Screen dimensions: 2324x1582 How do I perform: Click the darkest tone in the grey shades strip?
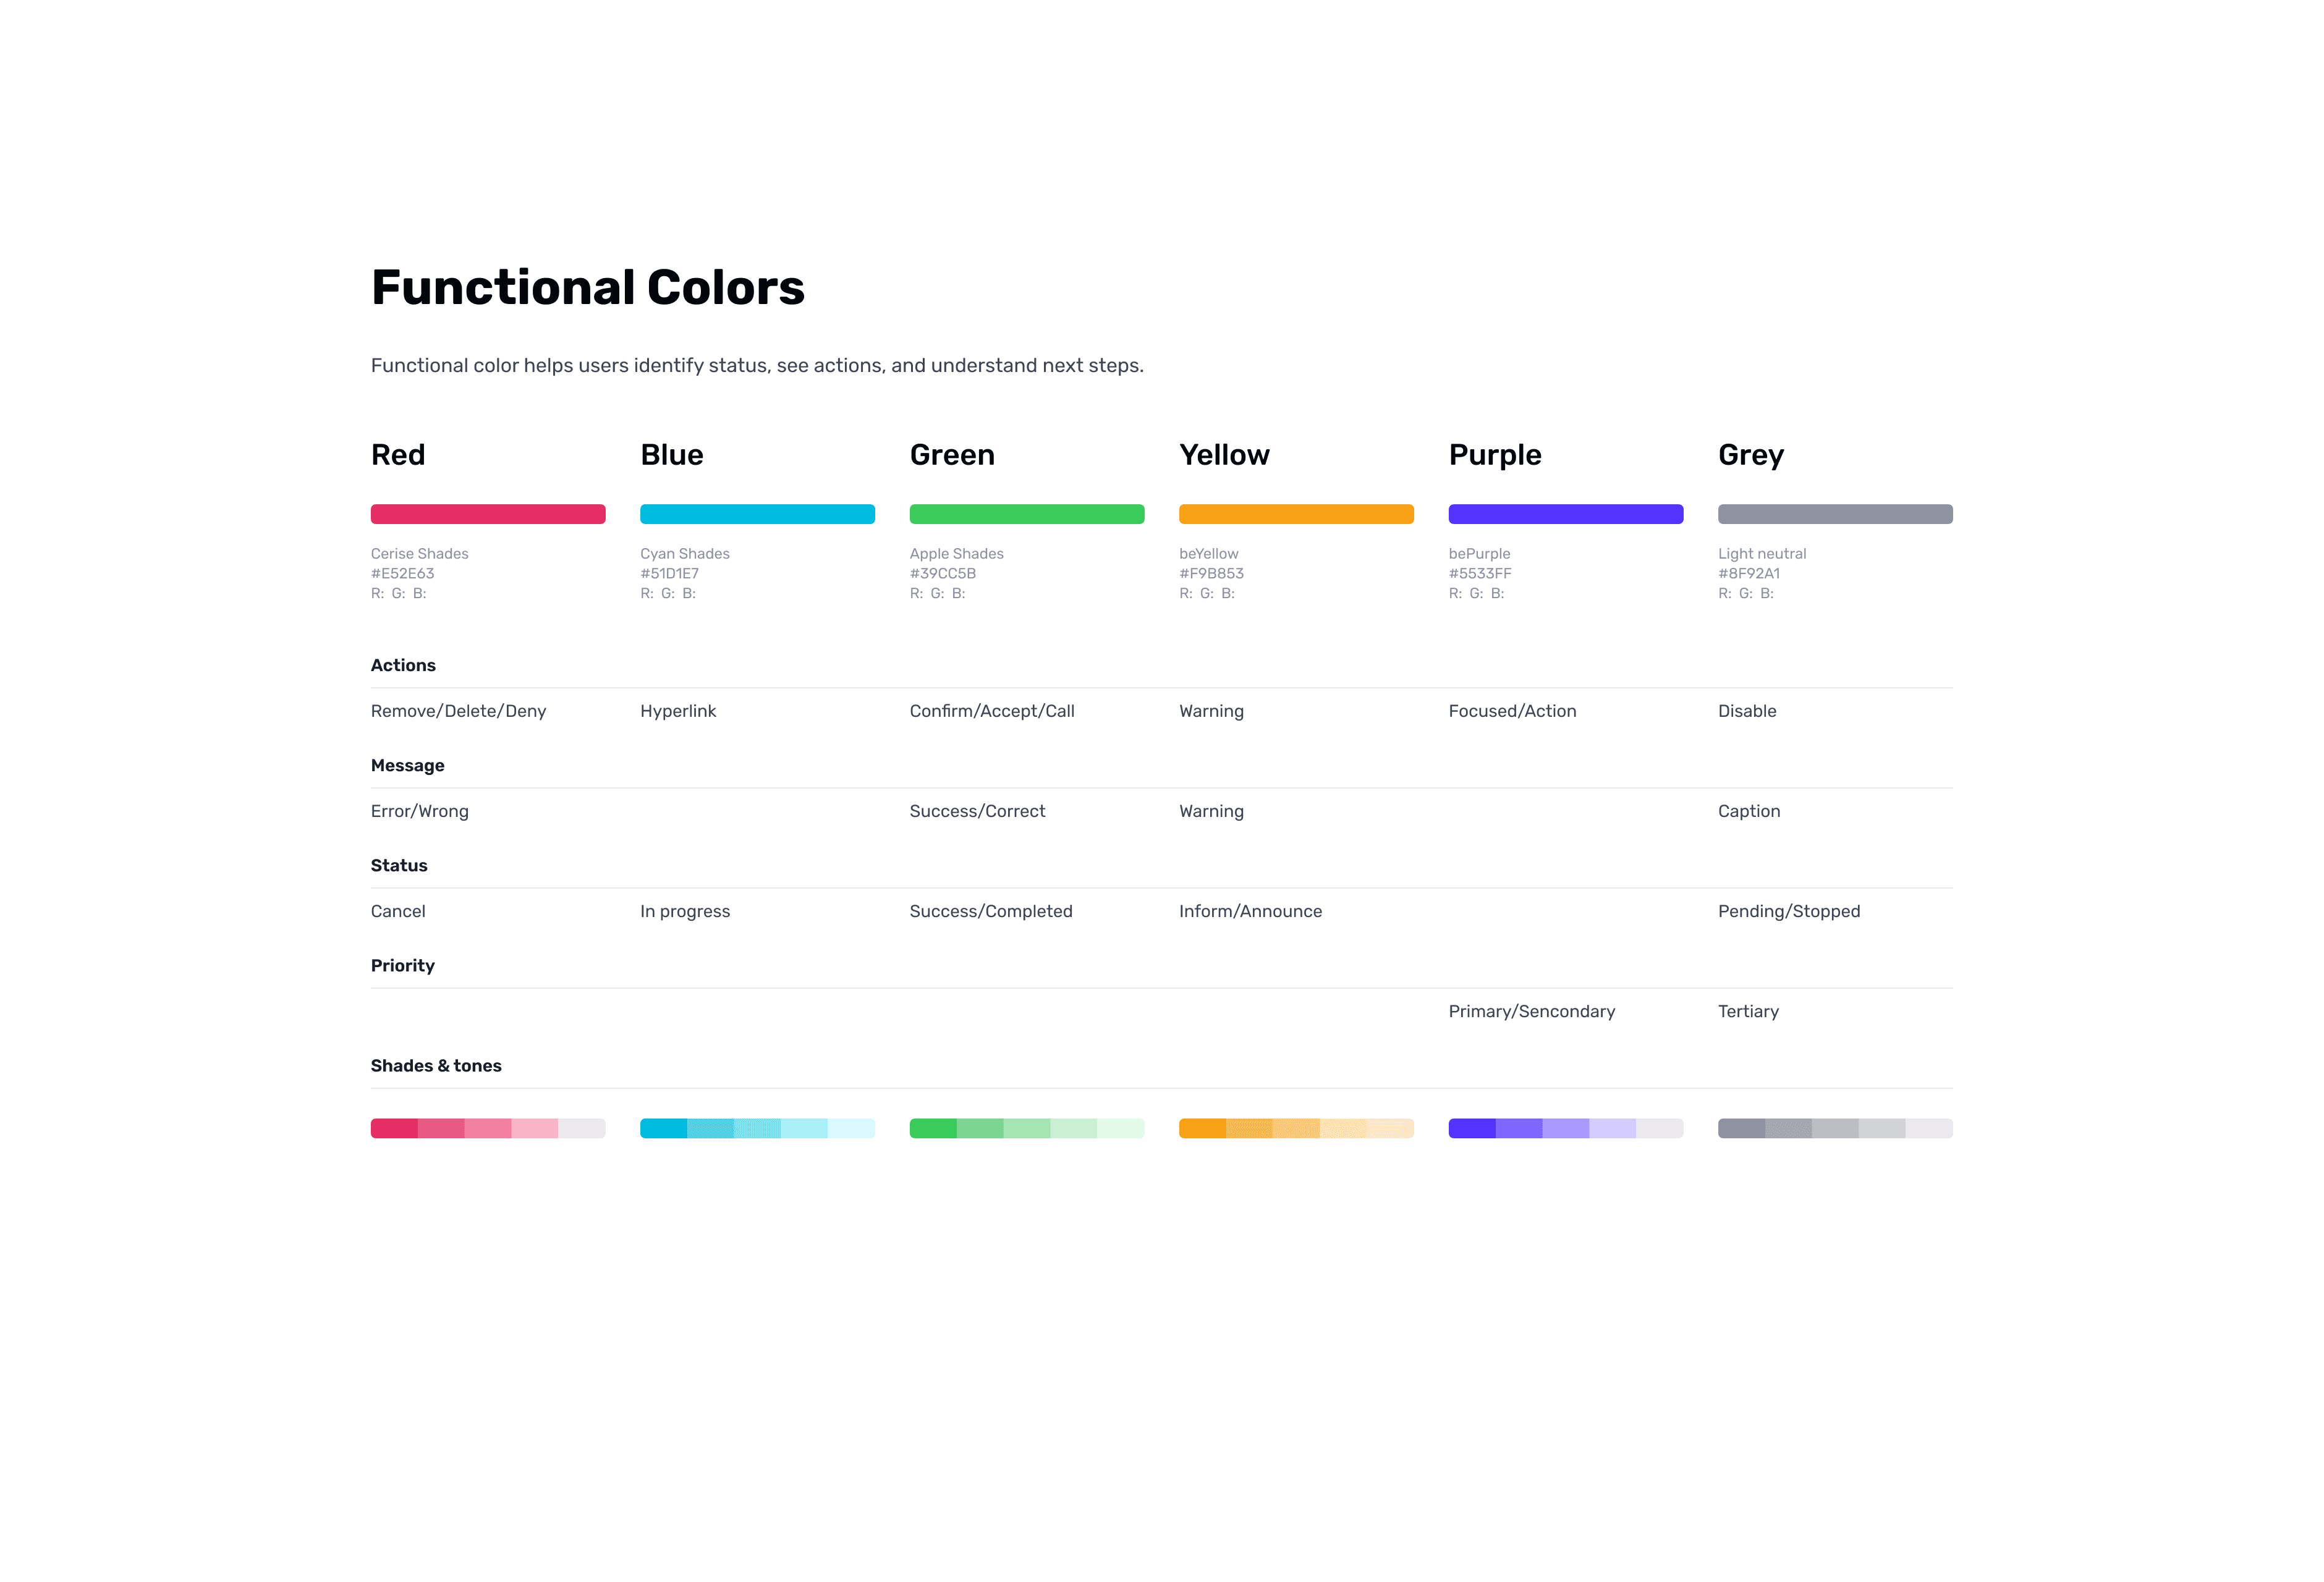pyautogui.click(x=1742, y=1128)
